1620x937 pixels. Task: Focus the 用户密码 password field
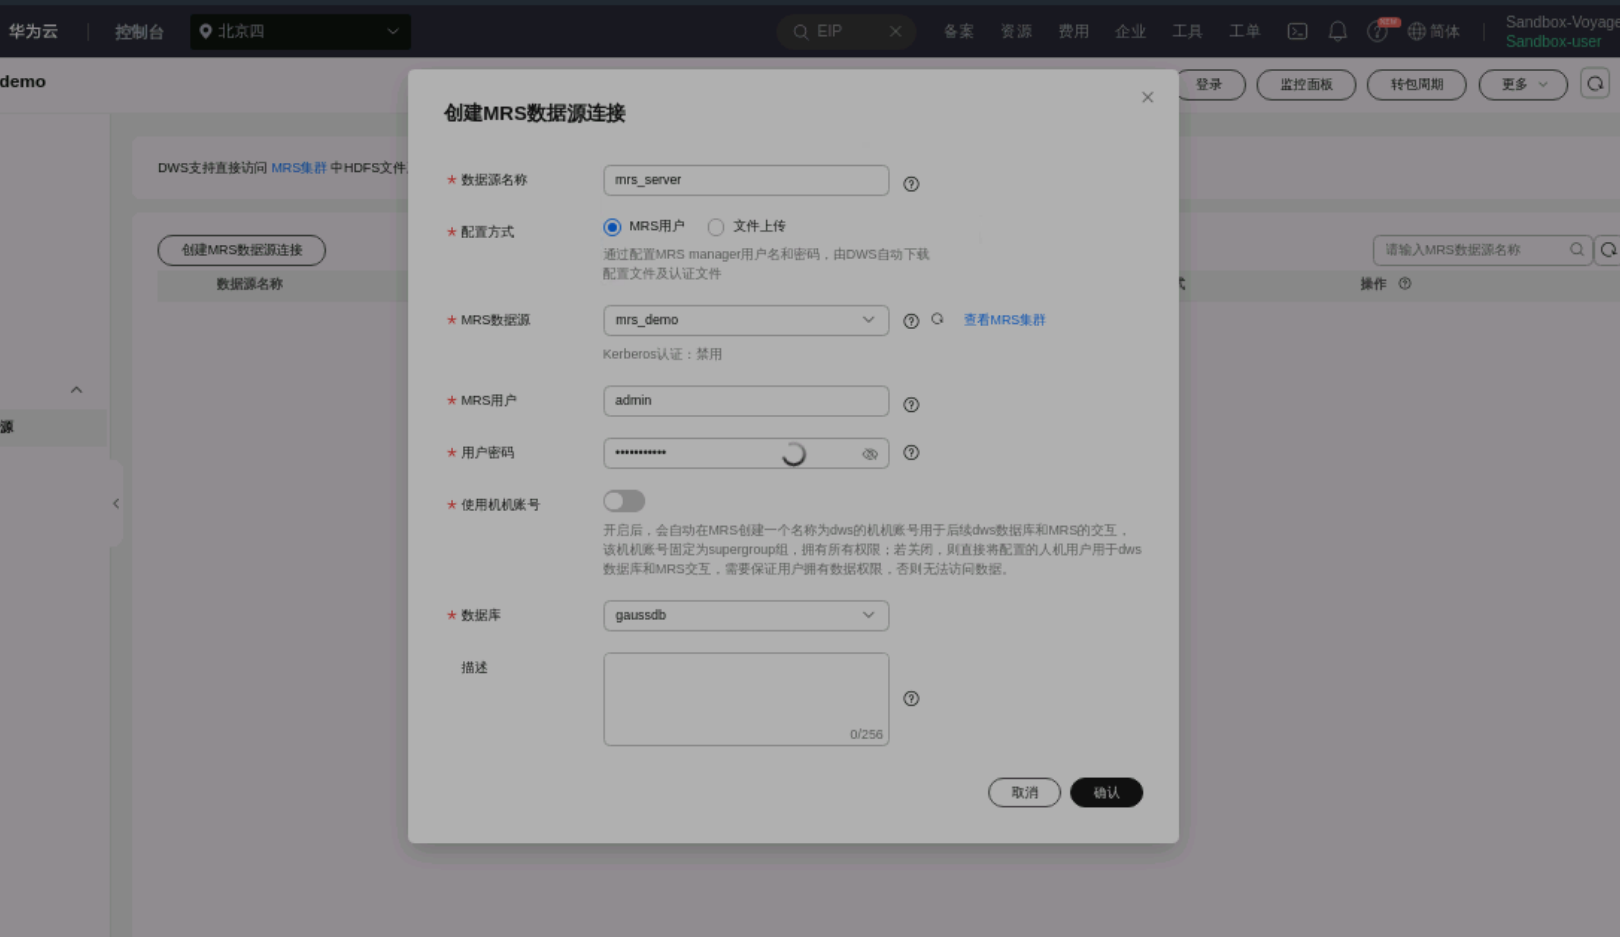pos(746,453)
